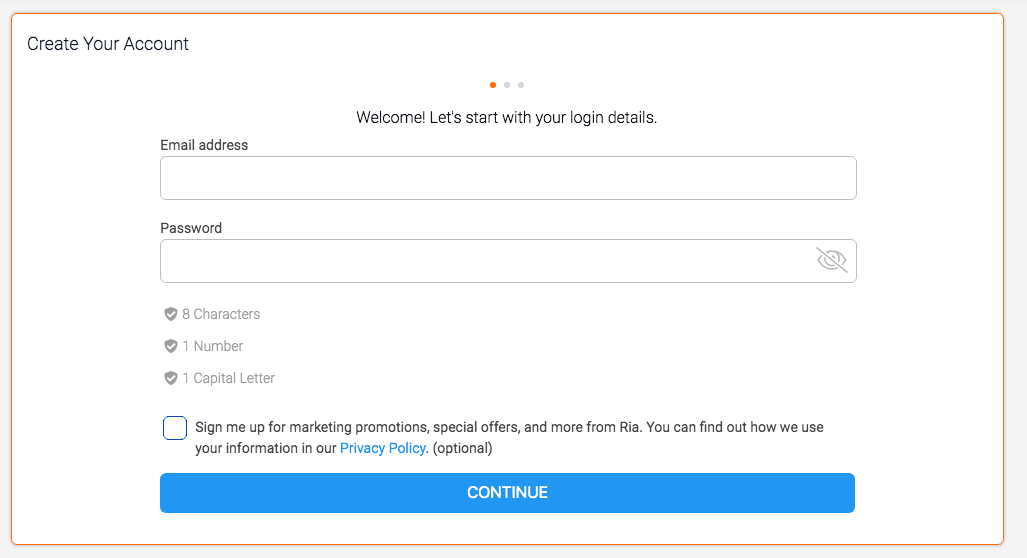Click the Email address field label
The image size is (1027, 558).
[204, 145]
